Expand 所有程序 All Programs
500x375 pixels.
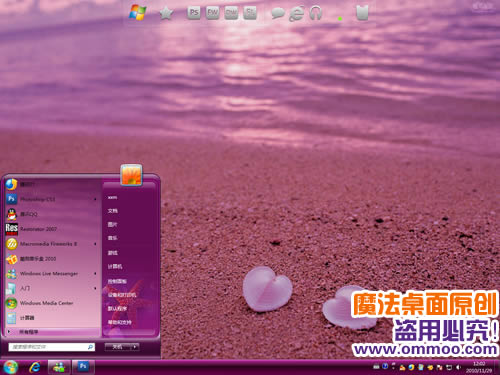pos(52,332)
